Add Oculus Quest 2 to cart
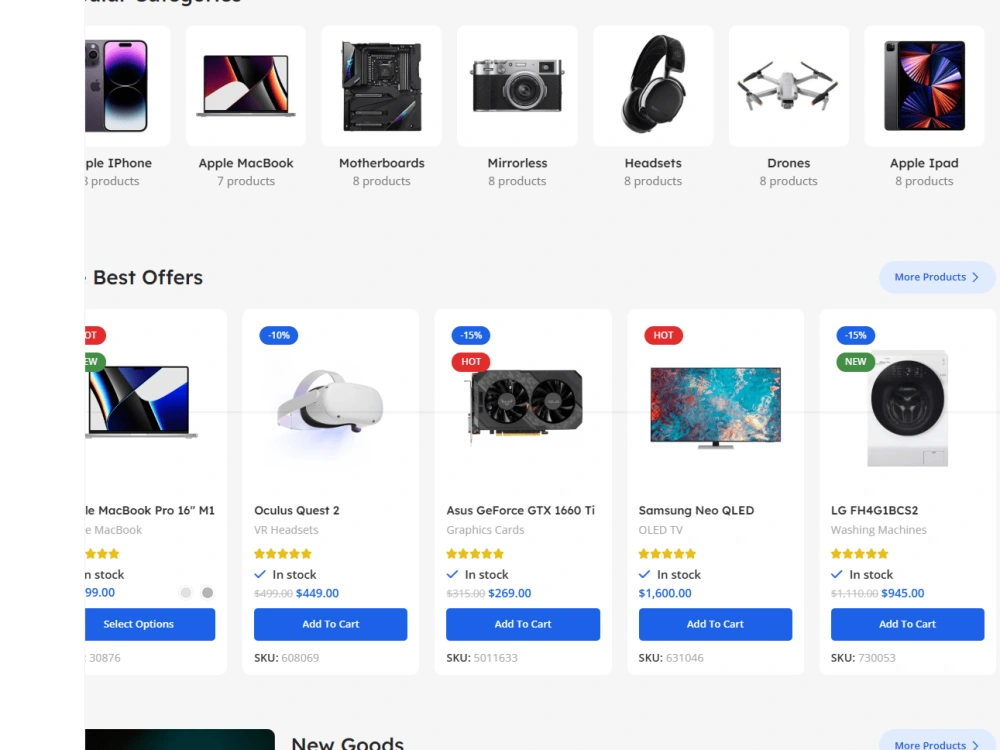This screenshot has width=1000, height=750. tap(330, 624)
